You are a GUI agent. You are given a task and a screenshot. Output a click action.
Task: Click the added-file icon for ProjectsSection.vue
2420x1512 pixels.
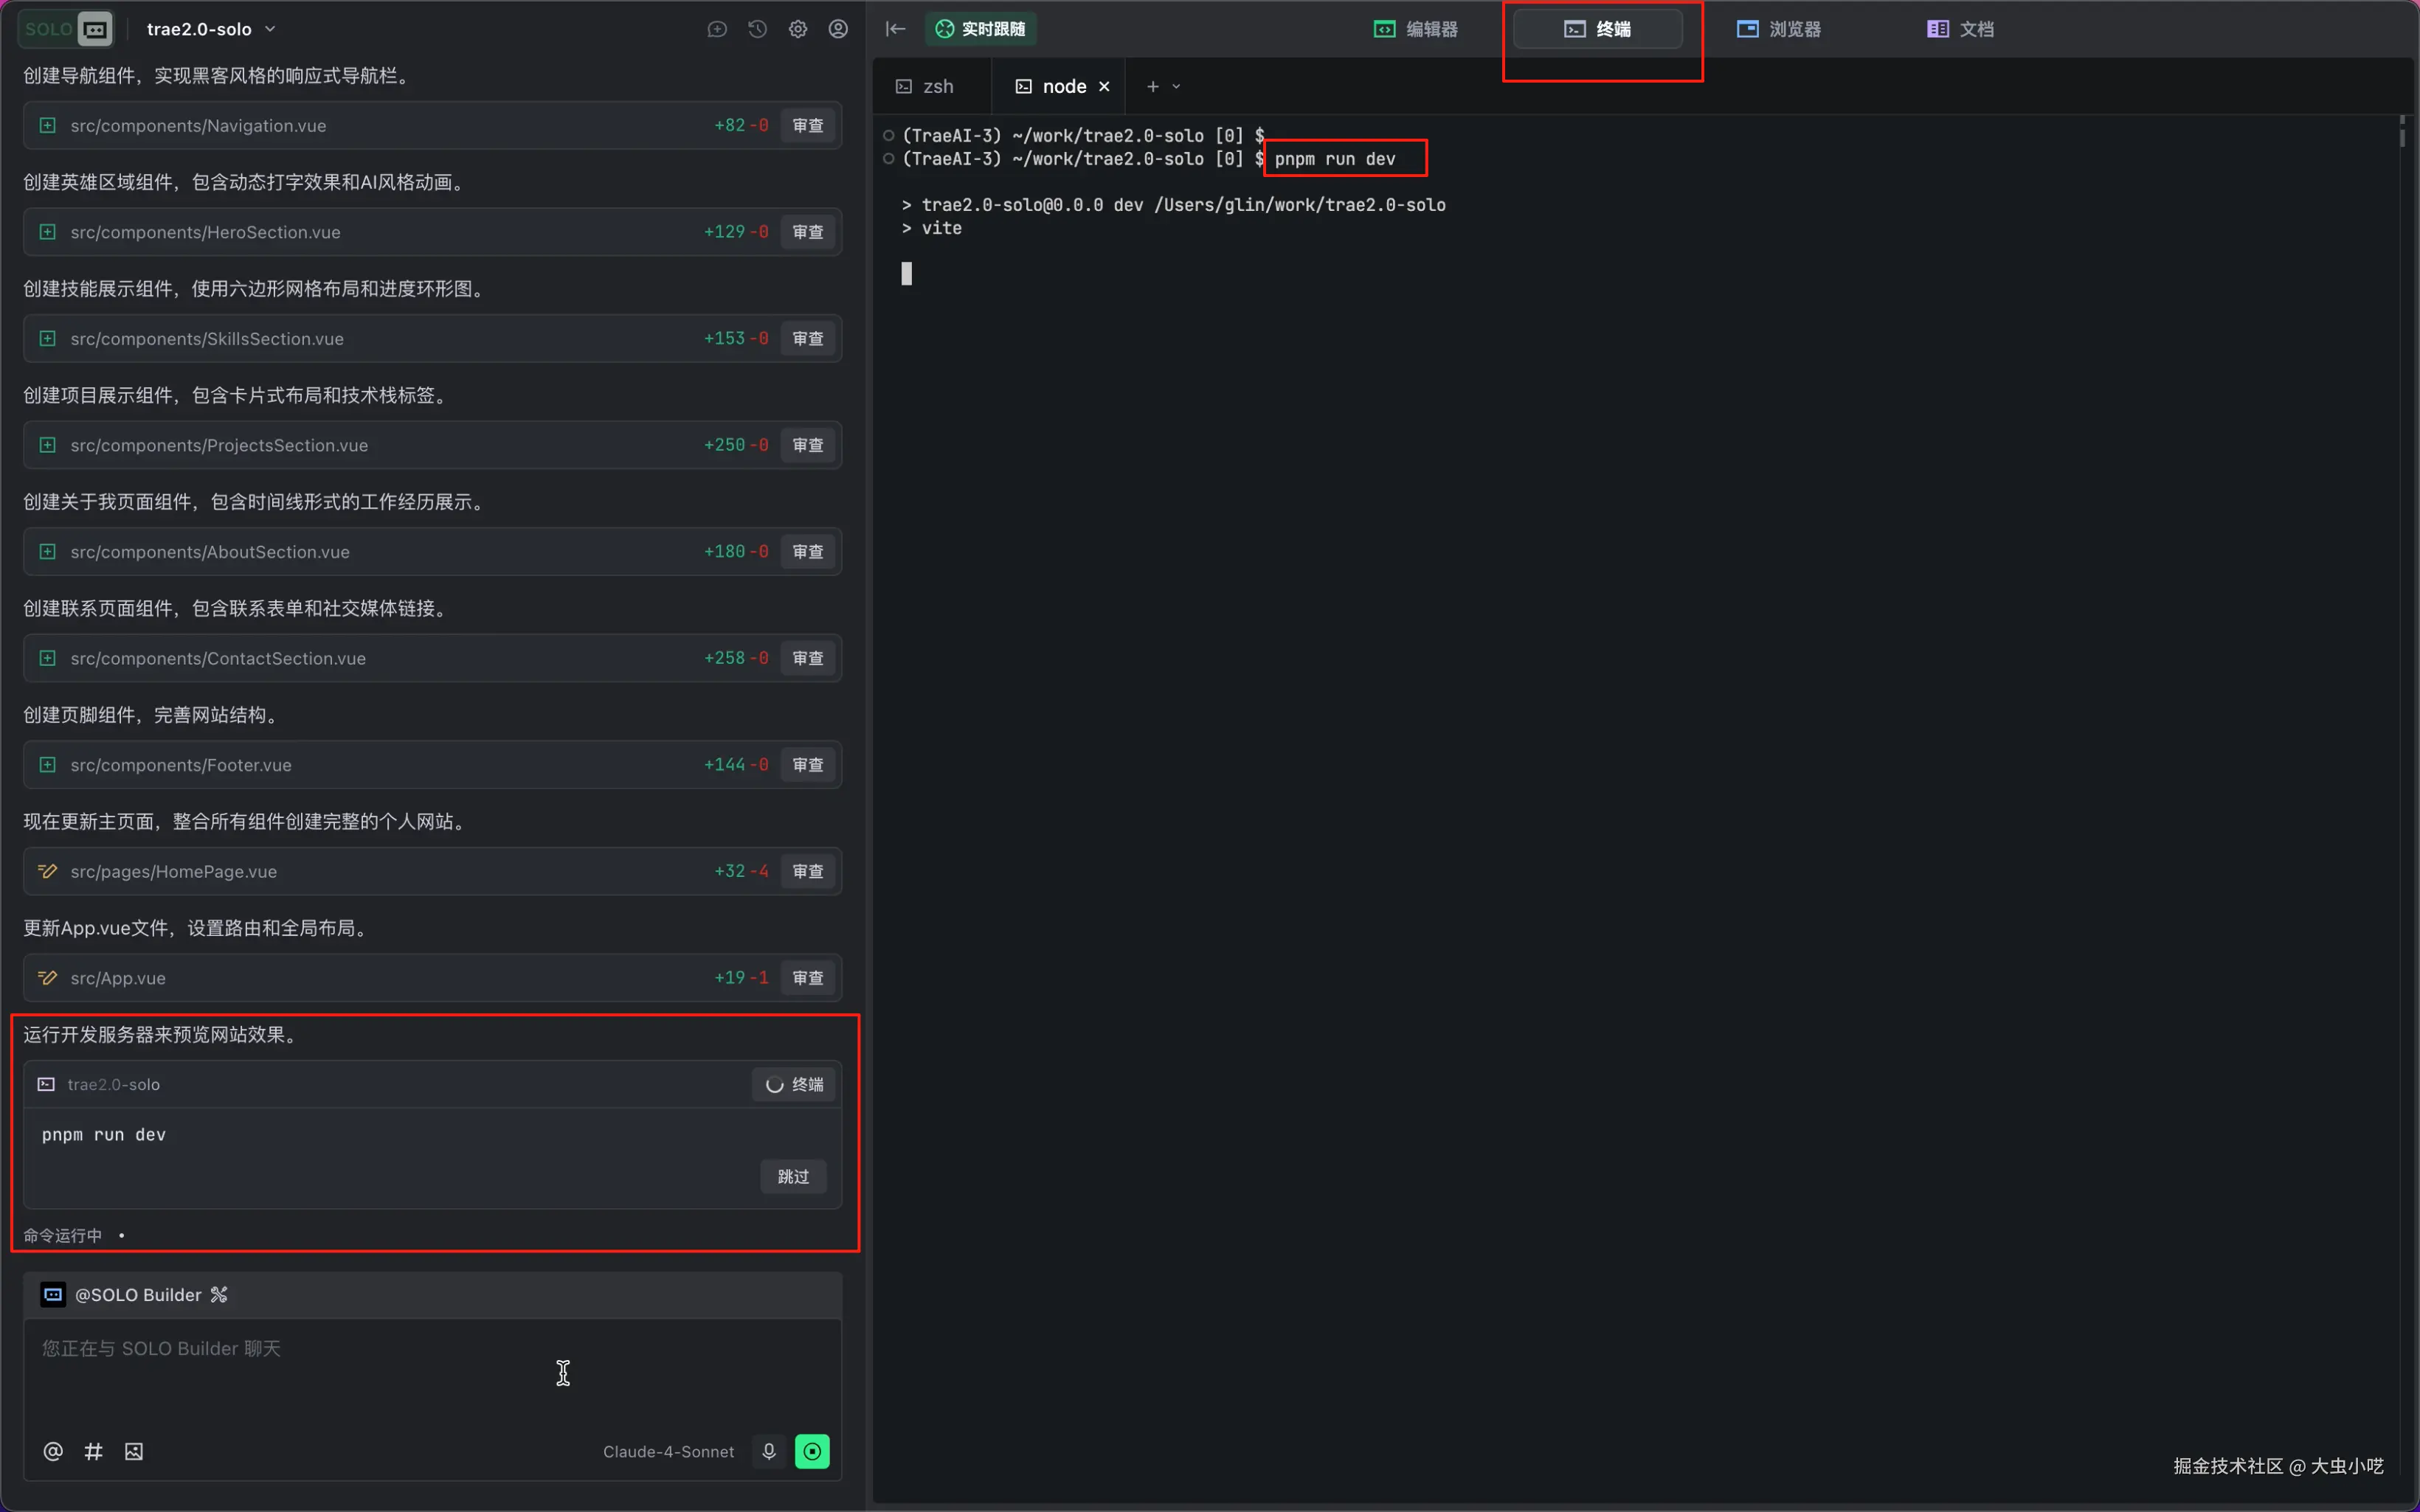[47, 445]
